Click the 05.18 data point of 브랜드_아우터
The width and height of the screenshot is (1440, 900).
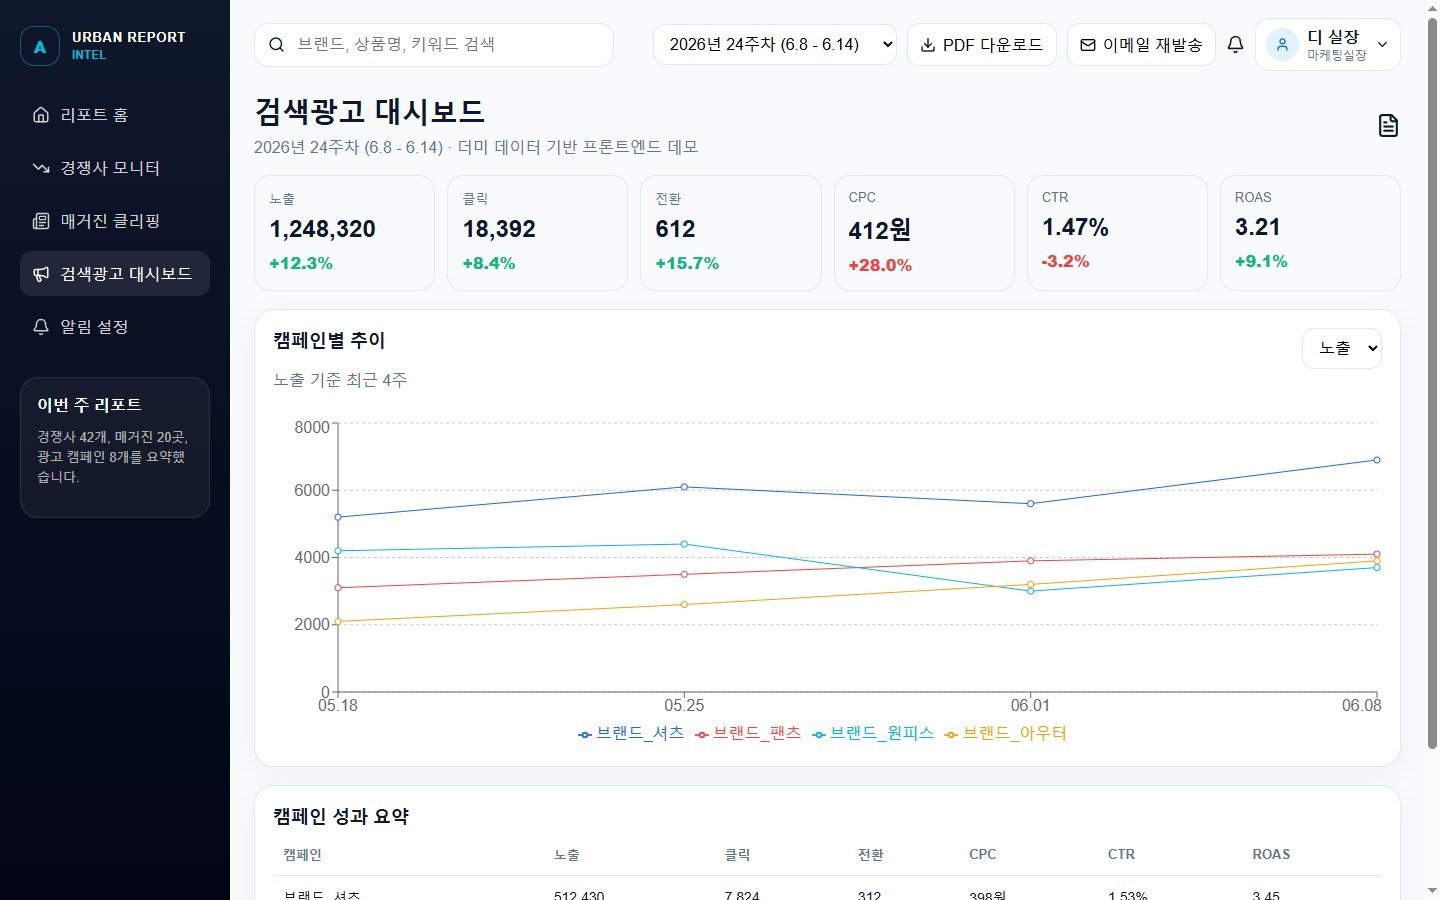[x=338, y=622]
